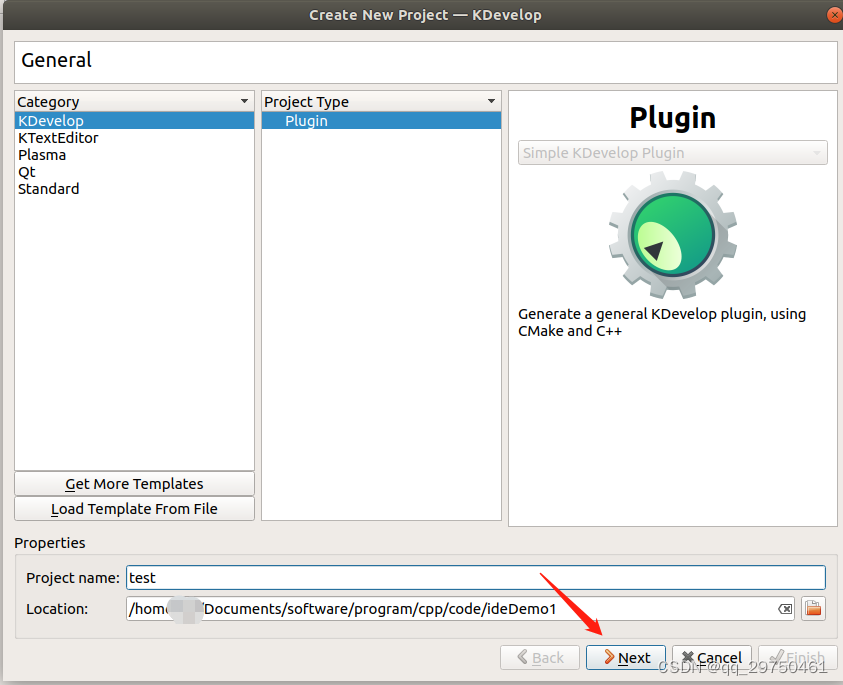The width and height of the screenshot is (843, 685).
Task: Clear the Location field with its clear icon
Action: [785, 609]
